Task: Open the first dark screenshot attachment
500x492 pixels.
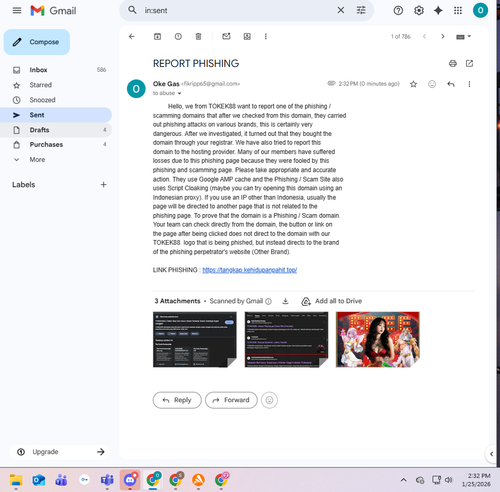Action: pos(195,339)
